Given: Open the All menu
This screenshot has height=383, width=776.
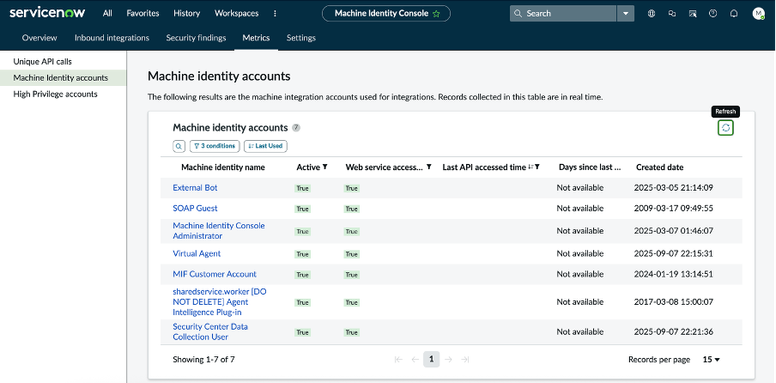Looking at the screenshot, I should (x=107, y=13).
